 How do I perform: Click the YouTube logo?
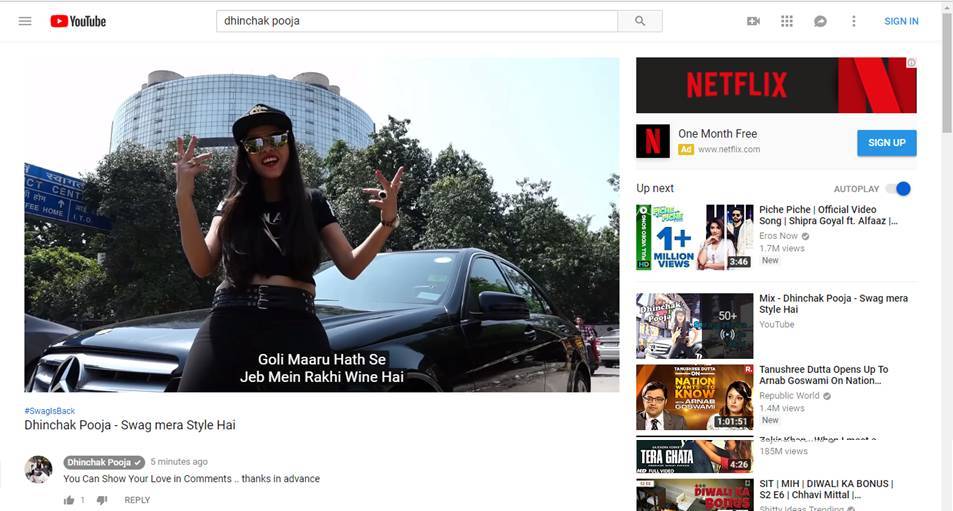78,21
